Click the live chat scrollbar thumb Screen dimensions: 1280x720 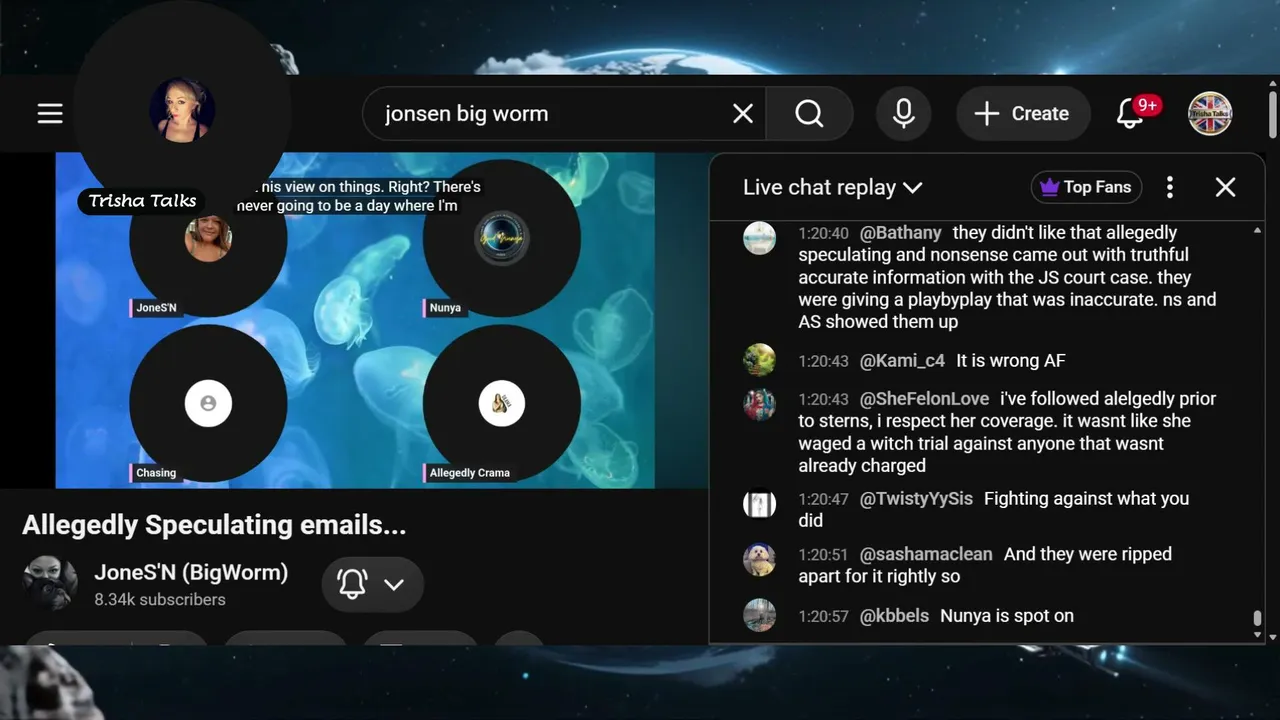(x=1257, y=618)
